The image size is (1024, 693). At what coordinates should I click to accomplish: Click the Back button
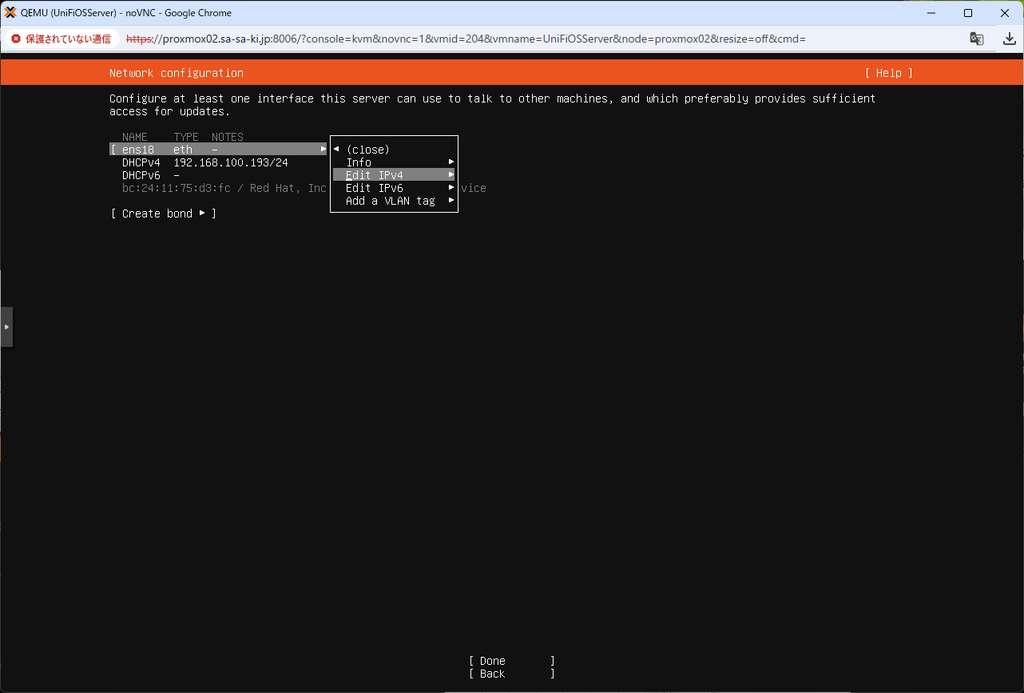[511, 674]
